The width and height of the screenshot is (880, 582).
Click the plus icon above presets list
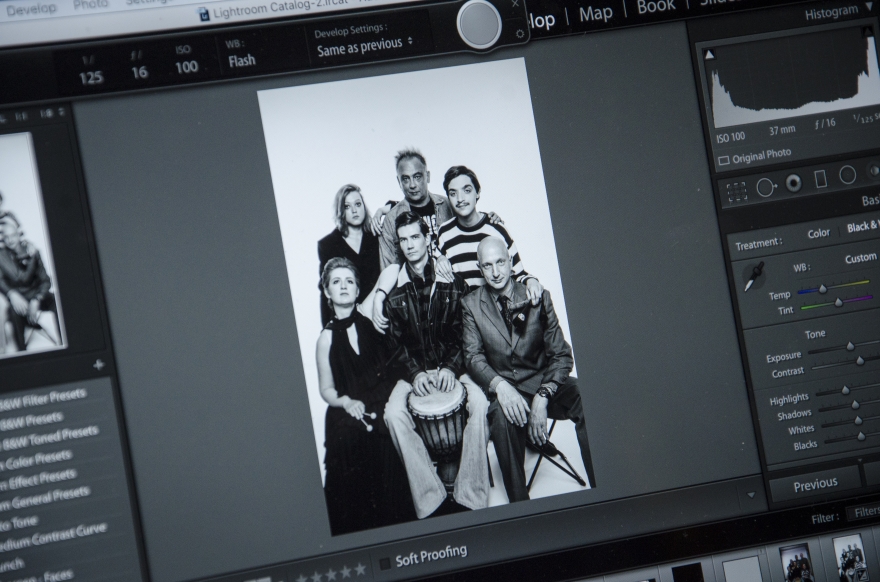(x=98, y=366)
